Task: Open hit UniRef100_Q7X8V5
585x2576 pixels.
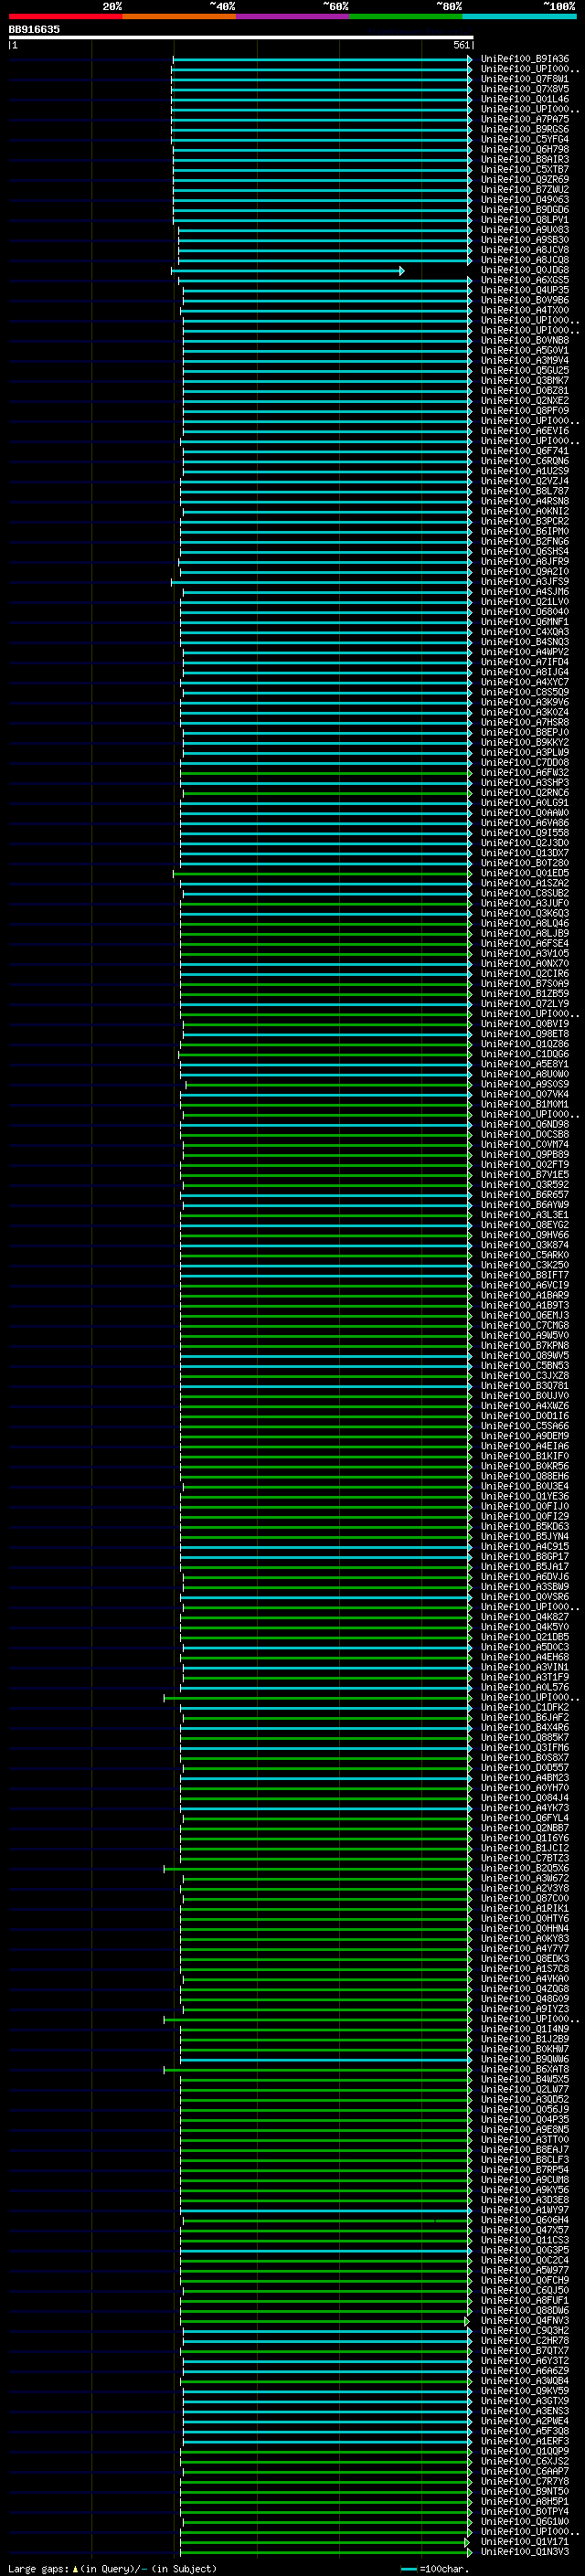Action: point(525,89)
